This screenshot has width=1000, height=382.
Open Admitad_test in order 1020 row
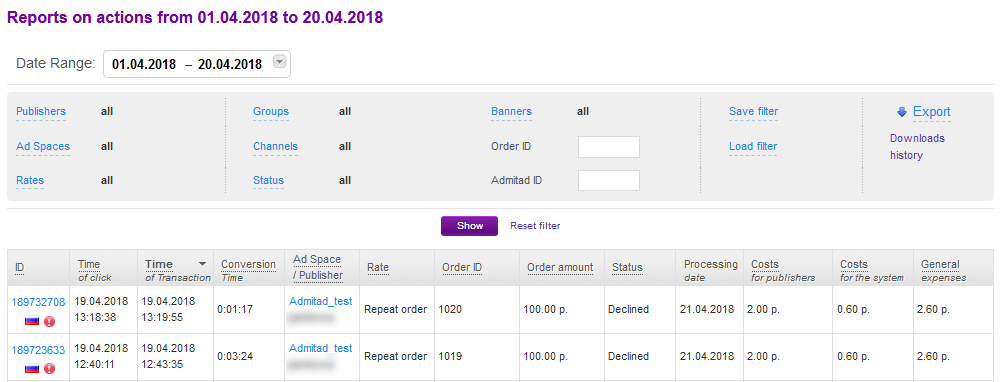coord(321,301)
